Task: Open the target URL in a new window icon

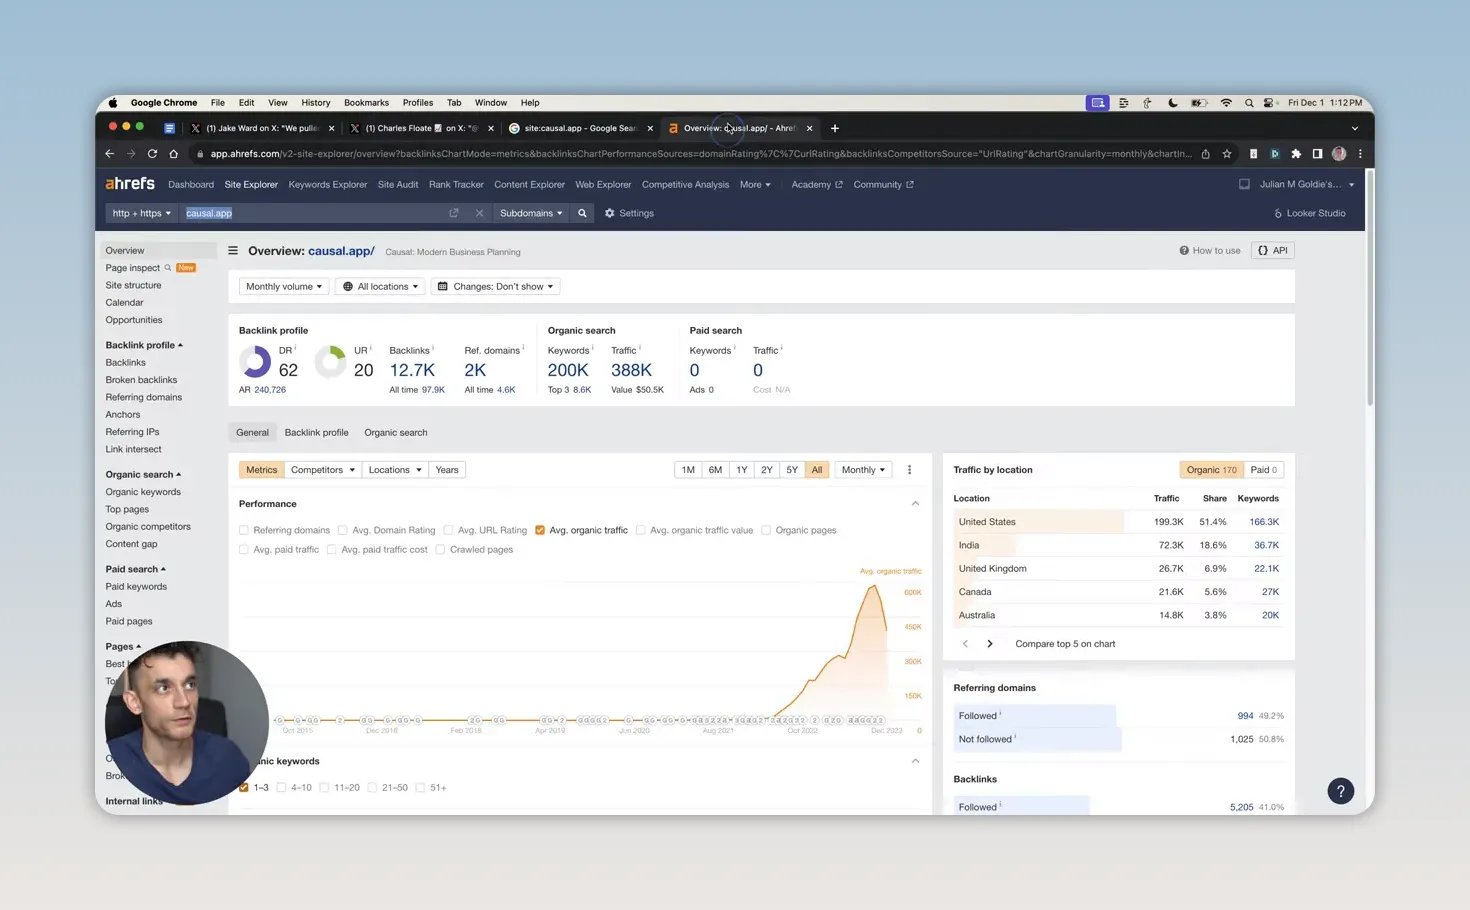Action: 454,213
